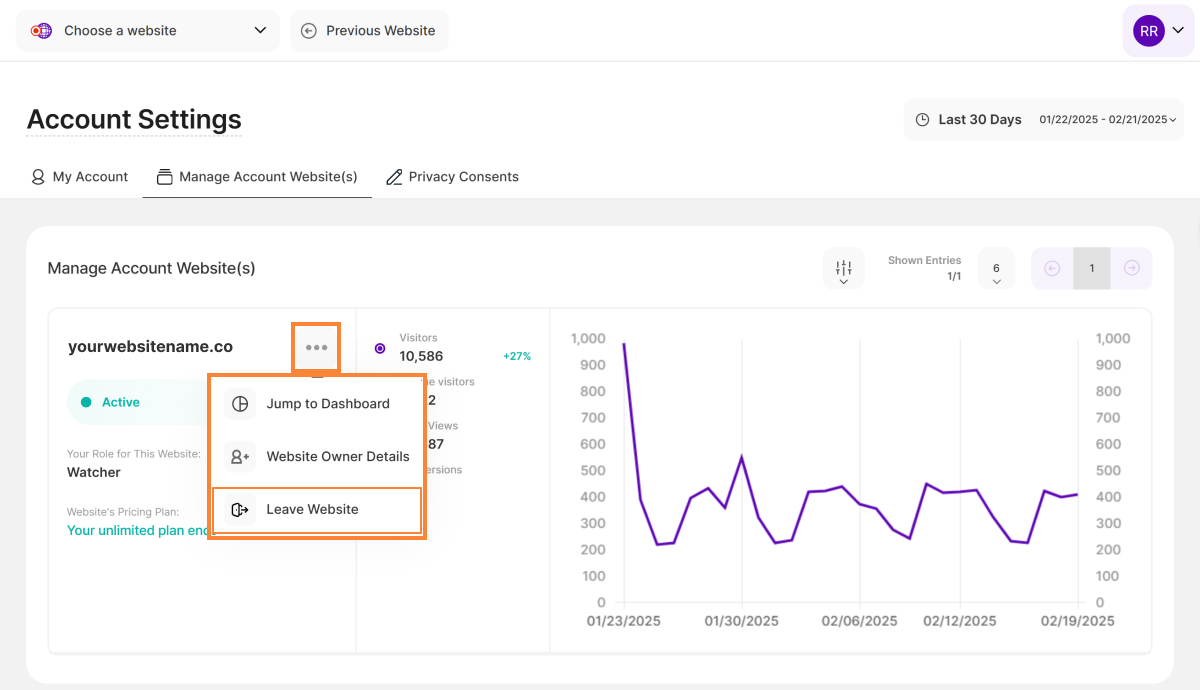Expand the Choose a website dropdown
The height and width of the screenshot is (690, 1200).
pos(148,31)
